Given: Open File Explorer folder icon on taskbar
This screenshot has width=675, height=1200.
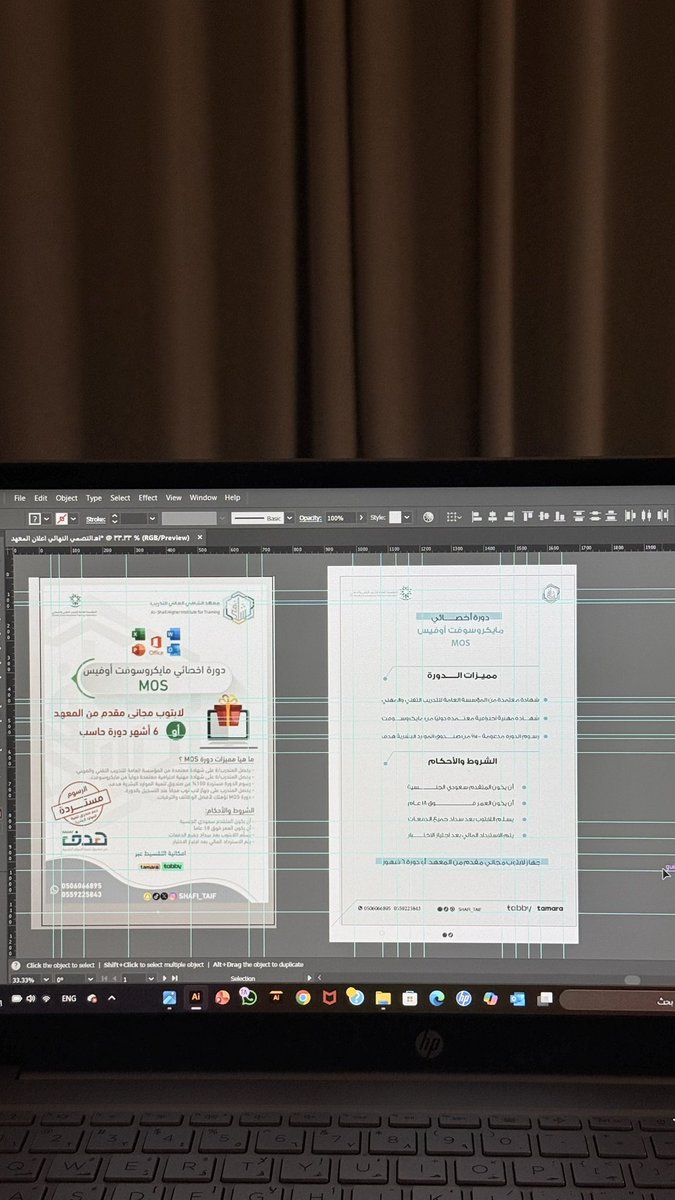Looking at the screenshot, I should pyautogui.click(x=382, y=998).
